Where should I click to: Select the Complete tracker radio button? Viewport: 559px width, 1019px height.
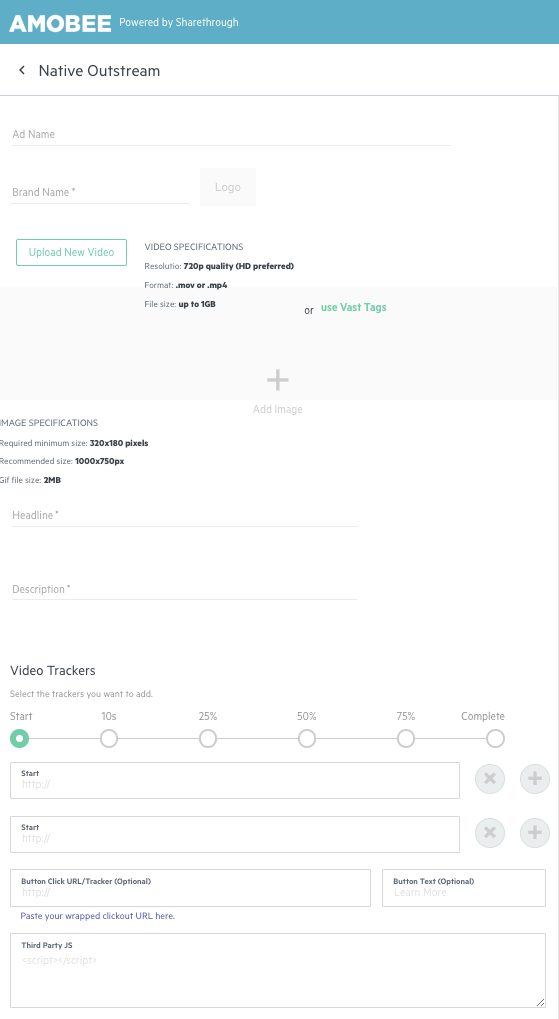[495, 739]
